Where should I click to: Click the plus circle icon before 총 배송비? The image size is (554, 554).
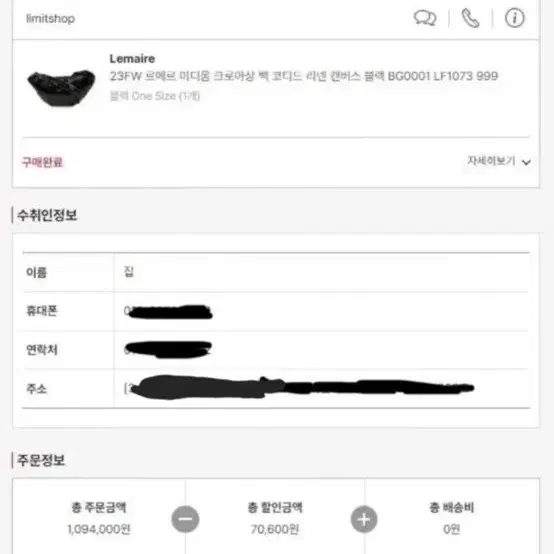[x=364, y=519]
